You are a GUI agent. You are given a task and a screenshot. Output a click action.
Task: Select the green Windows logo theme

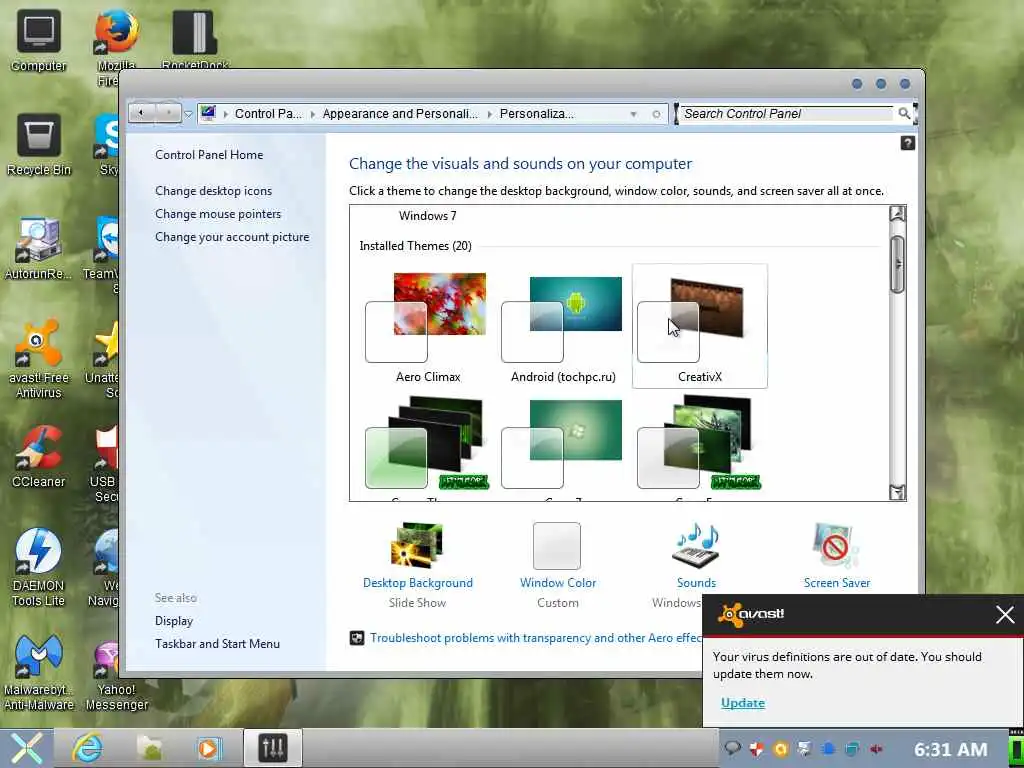pyautogui.click(x=563, y=447)
